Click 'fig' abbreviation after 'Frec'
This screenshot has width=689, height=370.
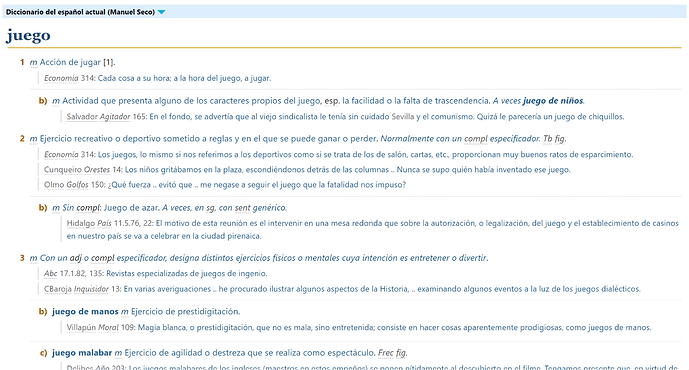[400, 353]
